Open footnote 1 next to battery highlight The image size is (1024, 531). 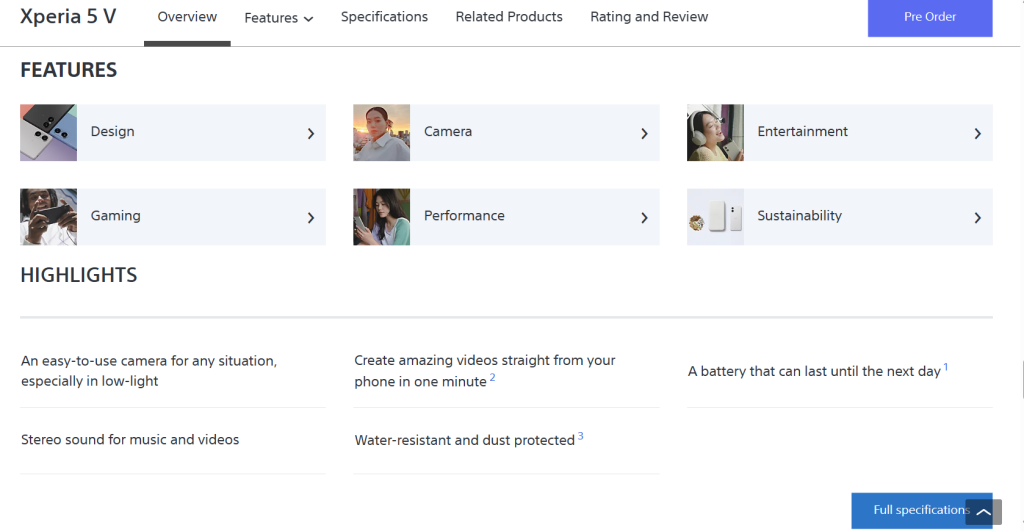pyautogui.click(x=946, y=367)
